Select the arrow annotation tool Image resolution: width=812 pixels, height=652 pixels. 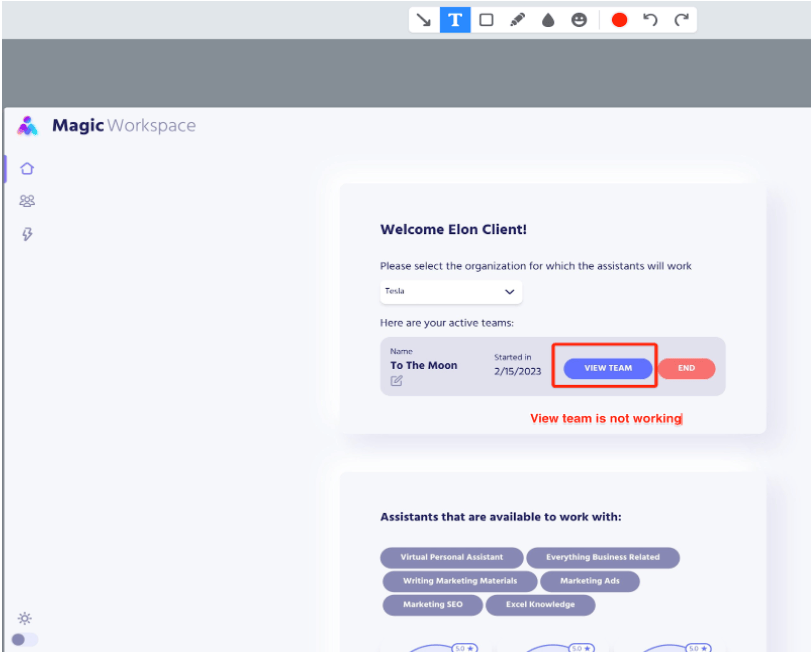[424, 20]
